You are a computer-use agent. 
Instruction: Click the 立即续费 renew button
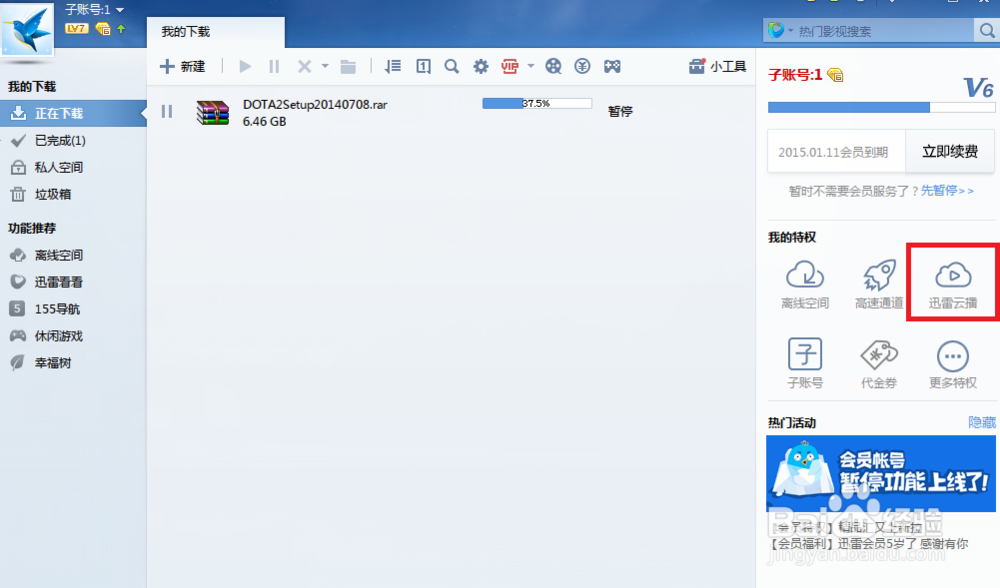[x=950, y=152]
